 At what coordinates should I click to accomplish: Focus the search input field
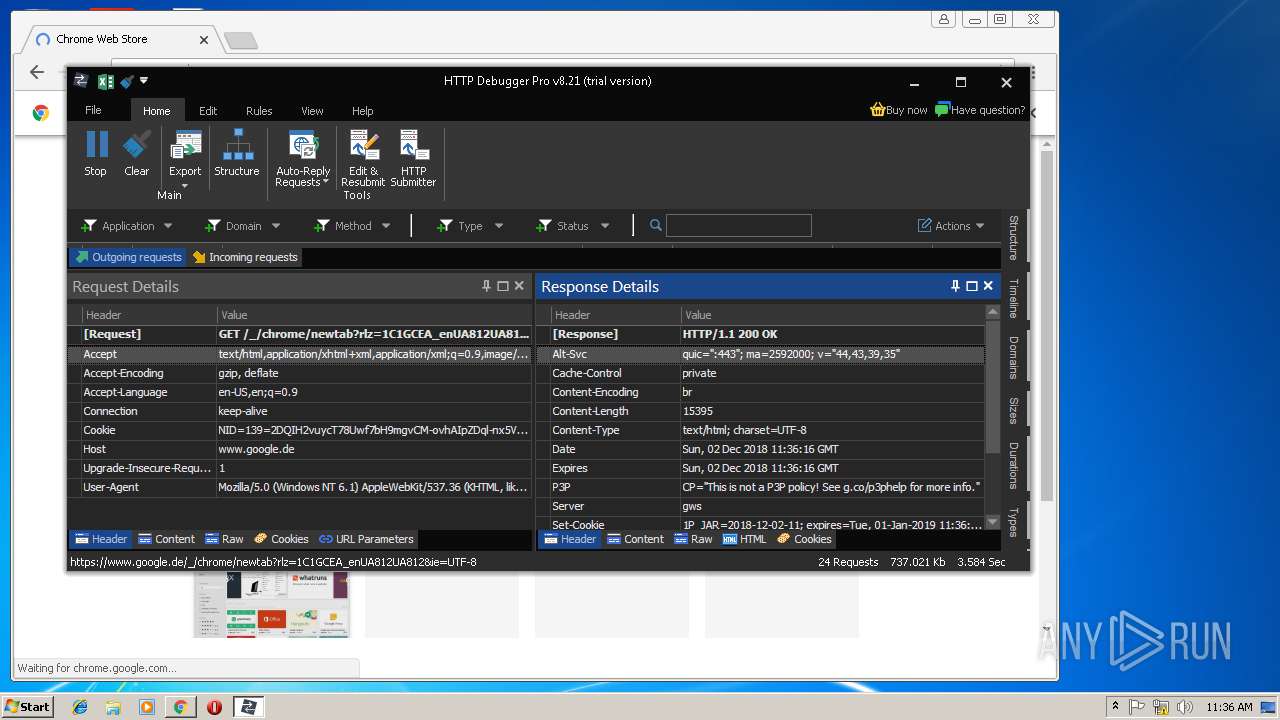739,226
